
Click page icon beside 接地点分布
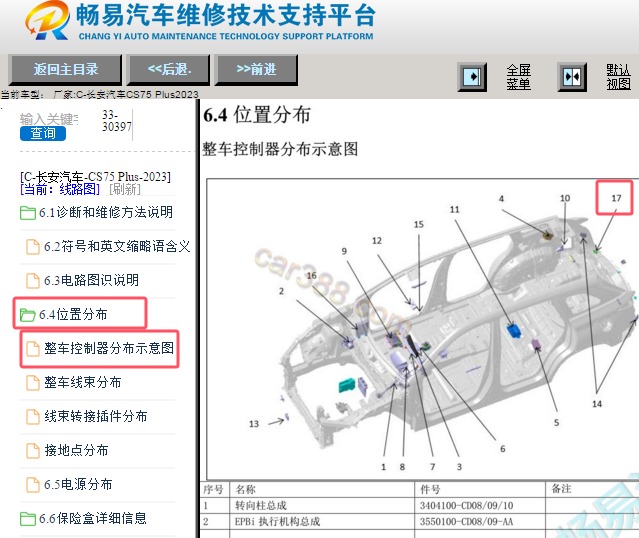[x=33, y=451]
